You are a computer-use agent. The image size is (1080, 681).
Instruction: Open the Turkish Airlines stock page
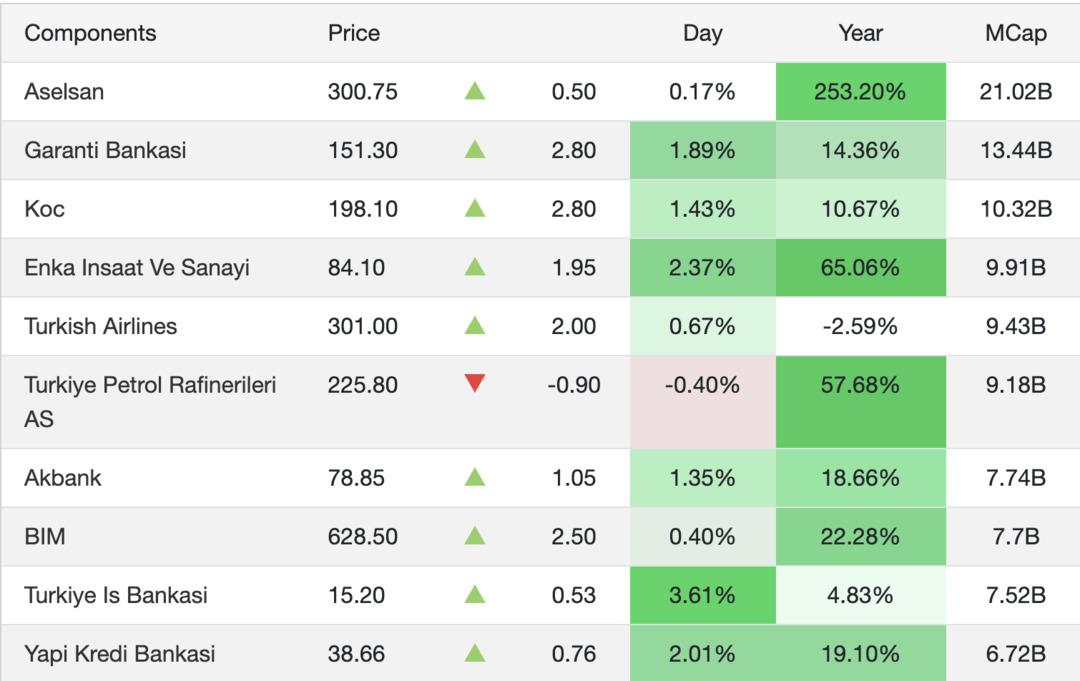pyautogui.click(x=100, y=326)
